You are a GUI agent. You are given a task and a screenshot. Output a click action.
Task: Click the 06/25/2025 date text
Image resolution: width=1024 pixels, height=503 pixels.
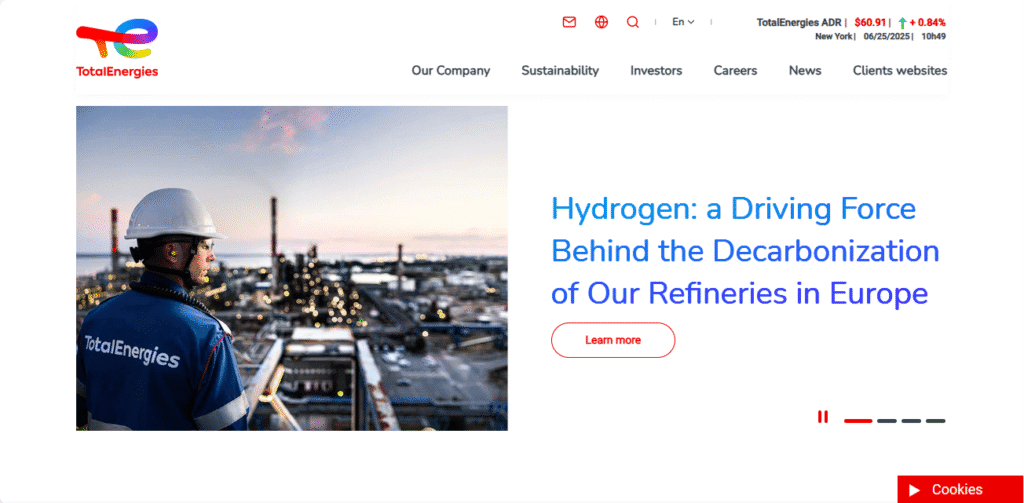coord(887,37)
